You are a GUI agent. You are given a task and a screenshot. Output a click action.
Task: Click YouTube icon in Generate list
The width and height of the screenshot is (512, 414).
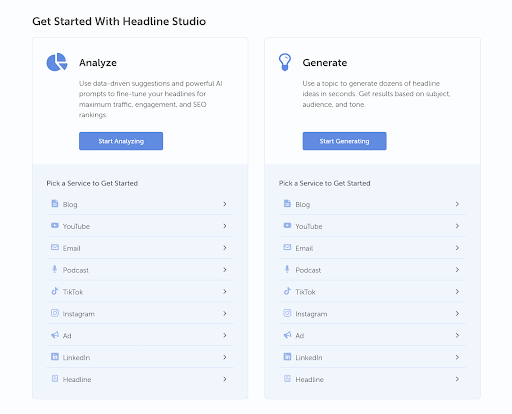pyautogui.click(x=287, y=225)
